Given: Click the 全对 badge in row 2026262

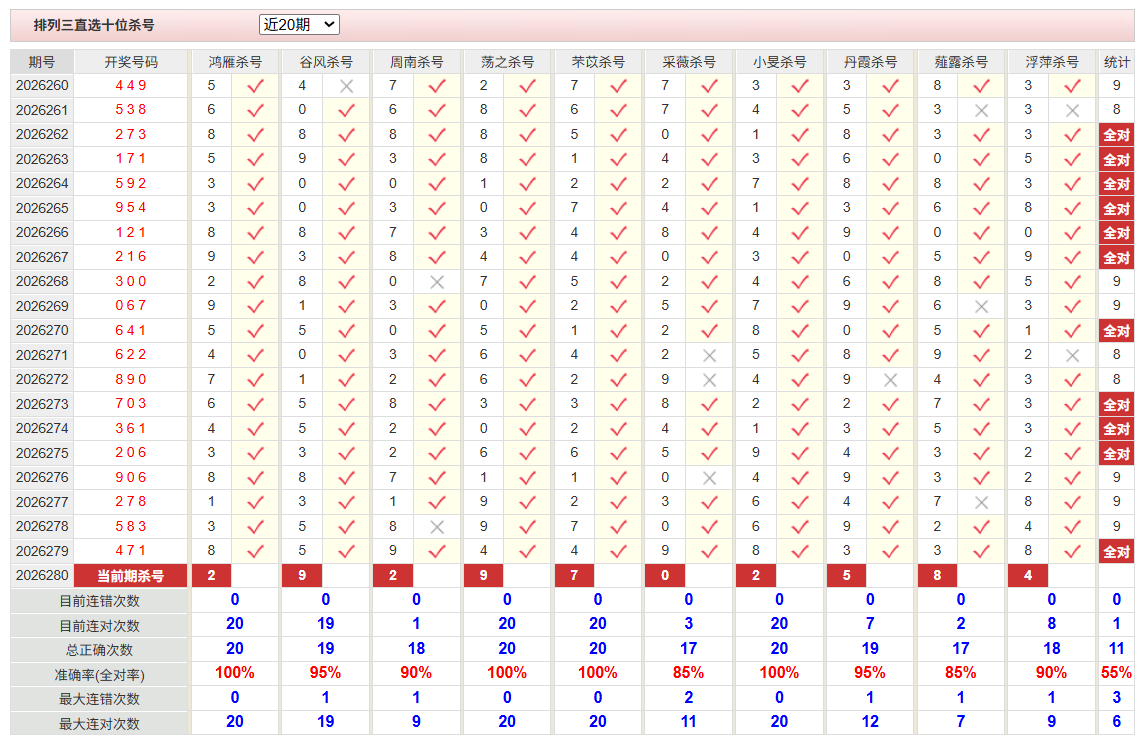Looking at the screenshot, I should pos(1116,135).
